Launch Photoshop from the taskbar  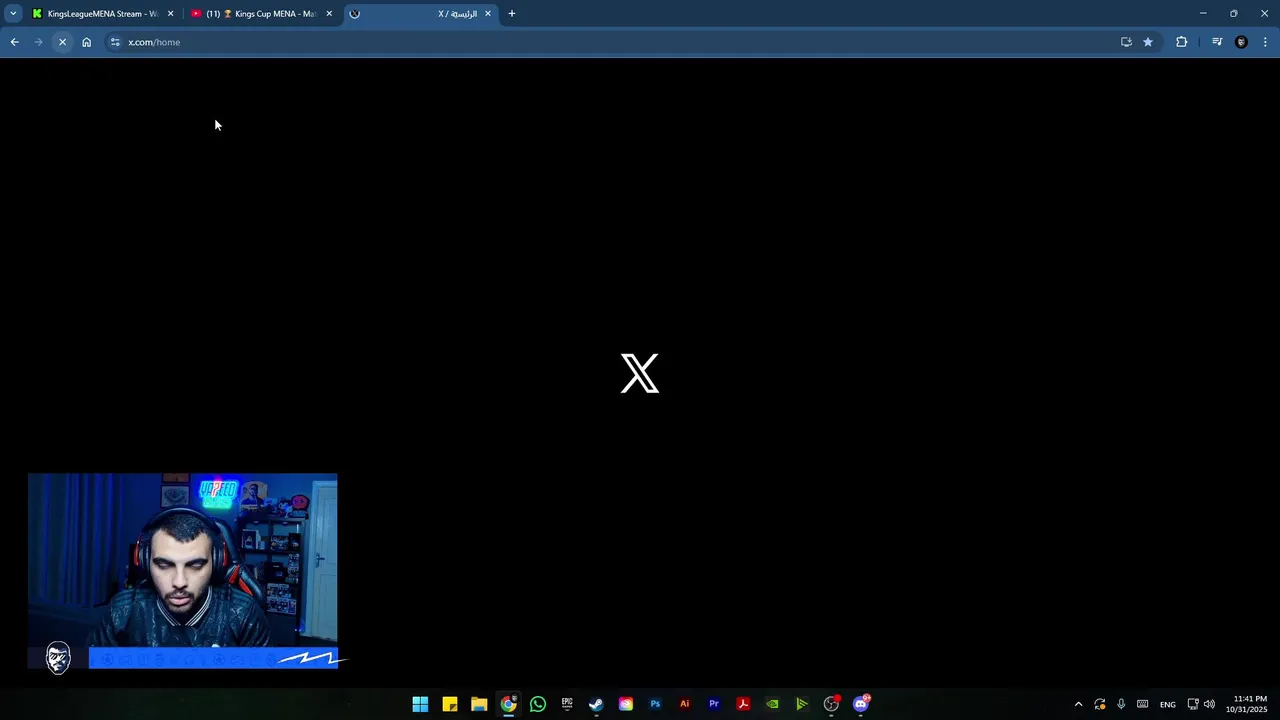coord(655,704)
